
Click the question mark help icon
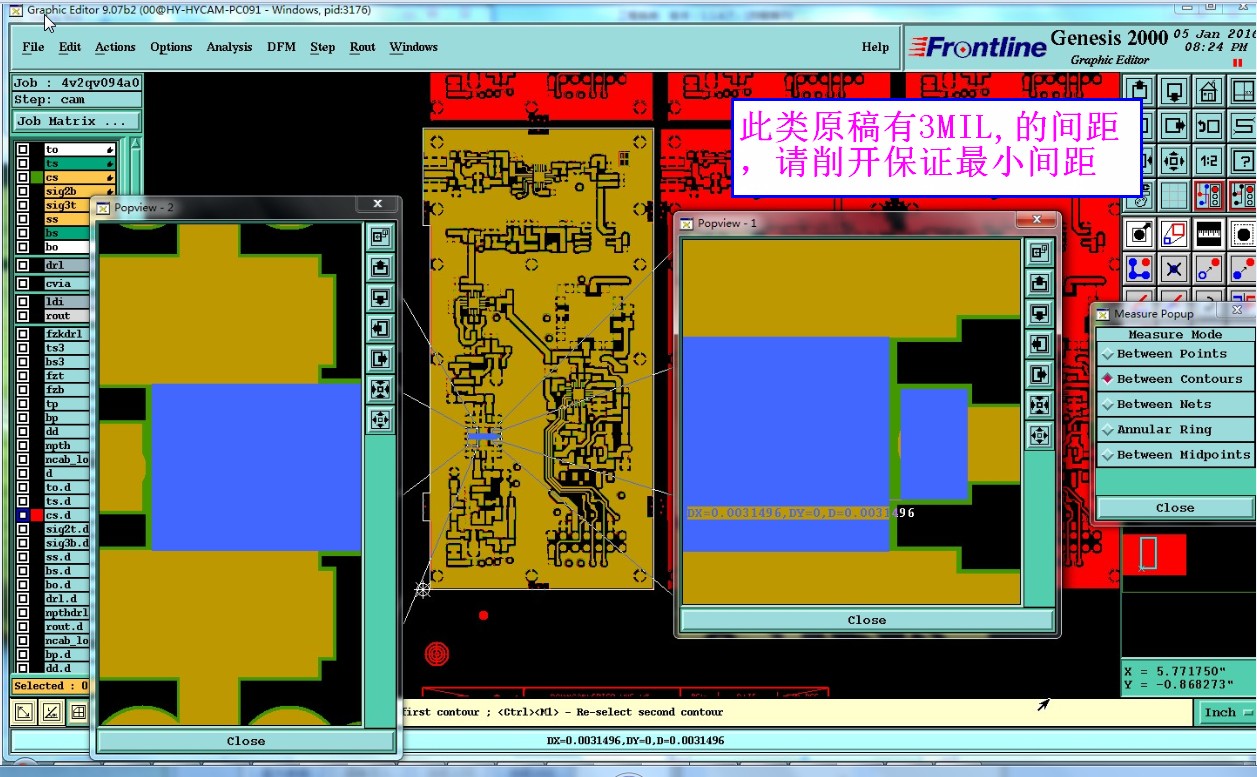tap(1243, 160)
